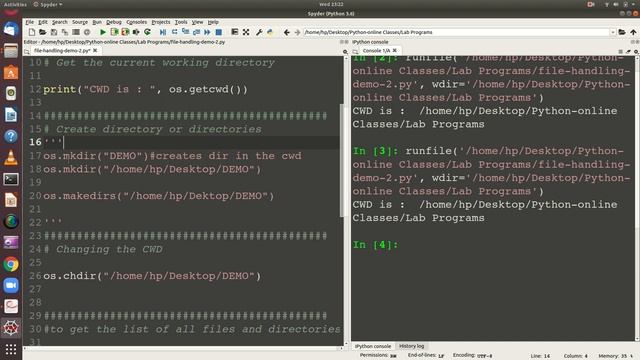Image resolution: width=640 pixels, height=360 pixels.
Task: Open the Help menu
Action: [213, 22]
